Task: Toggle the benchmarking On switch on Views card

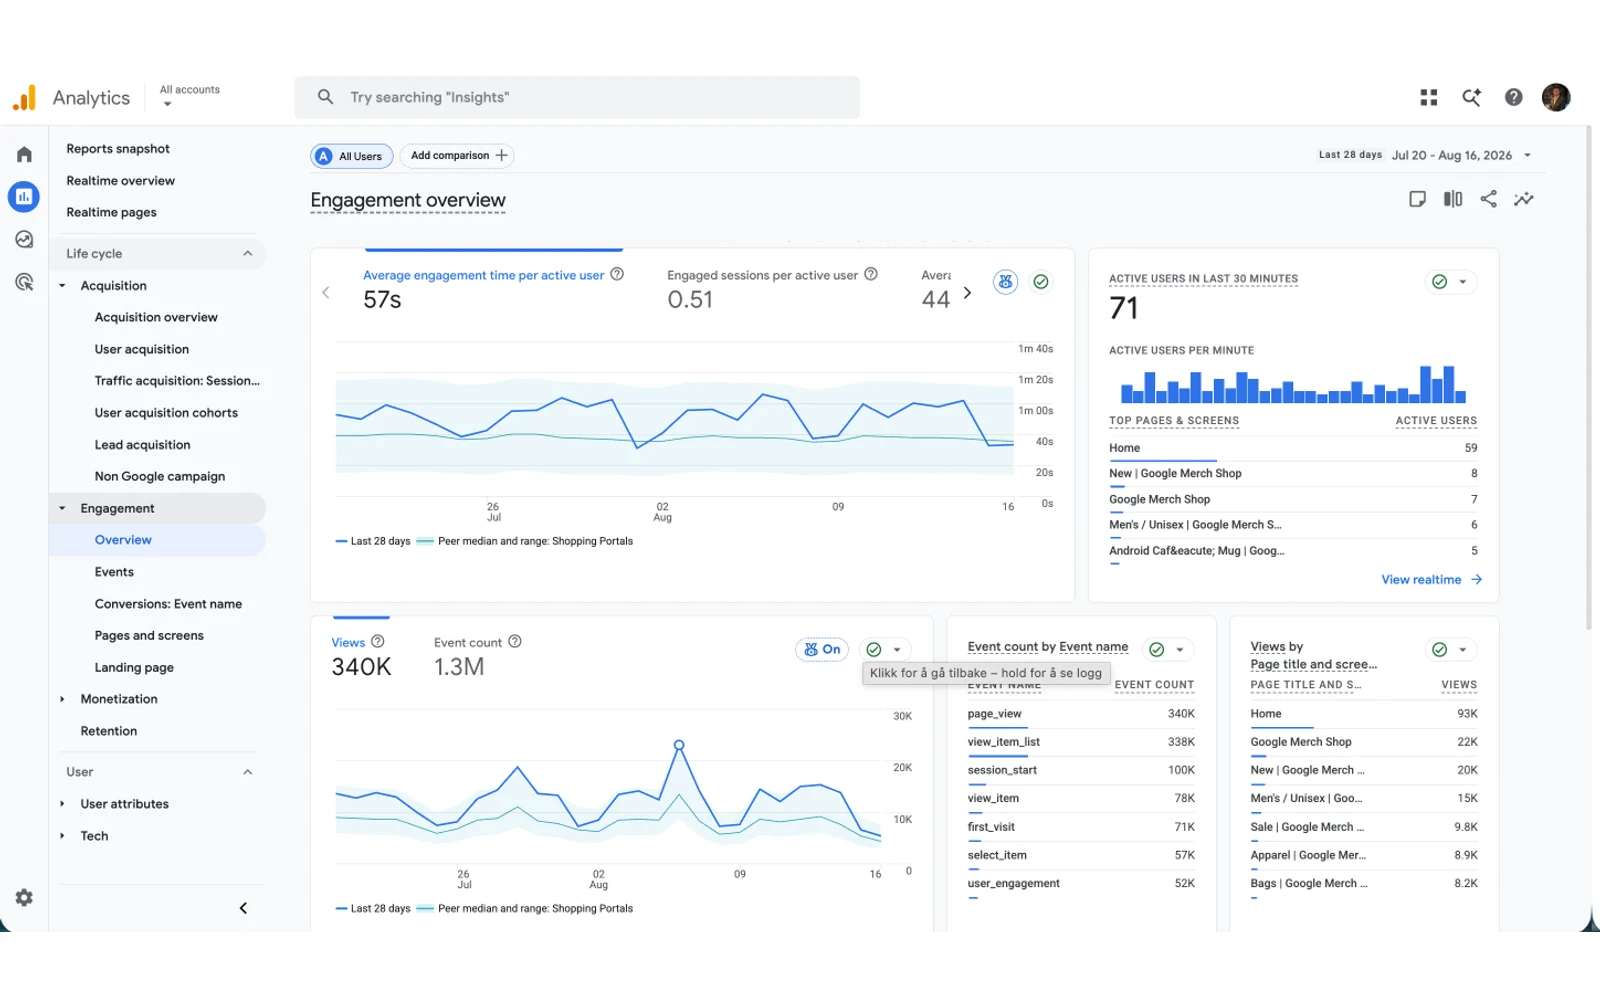Action: (x=822, y=649)
